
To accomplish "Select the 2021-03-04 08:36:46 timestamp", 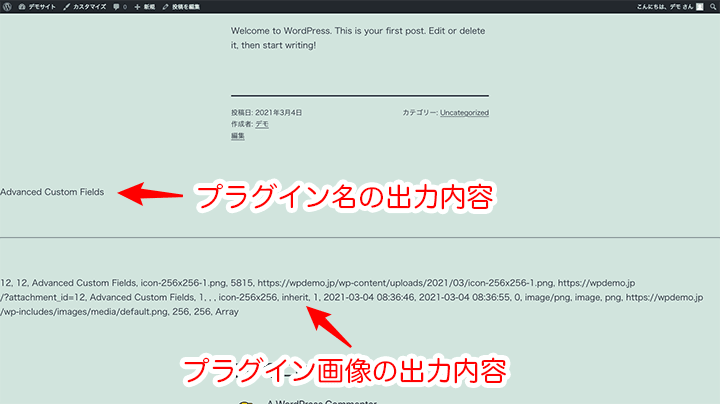I will [369, 297].
